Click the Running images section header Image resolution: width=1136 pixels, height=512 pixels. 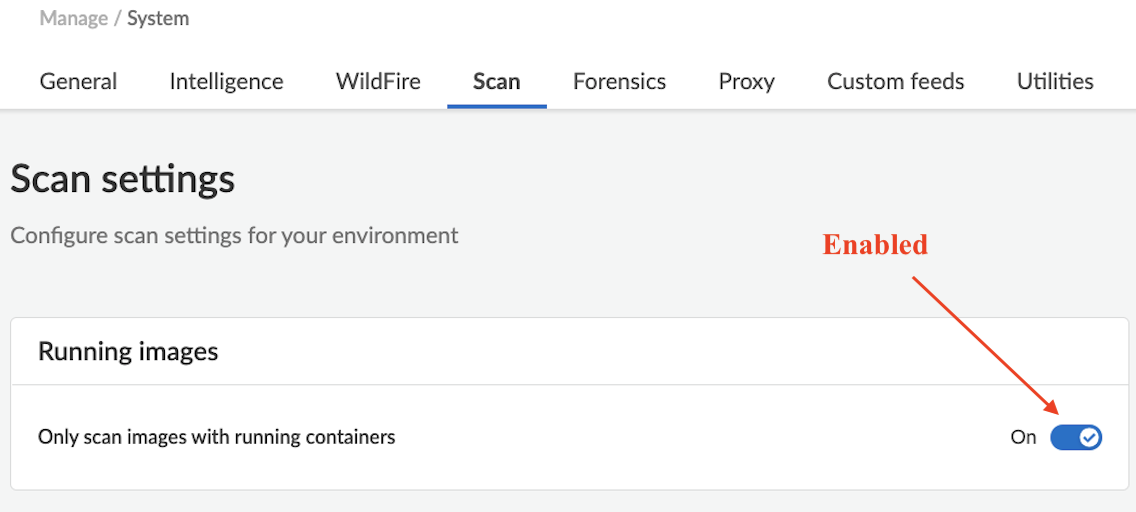pyautogui.click(x=128, y=351)
